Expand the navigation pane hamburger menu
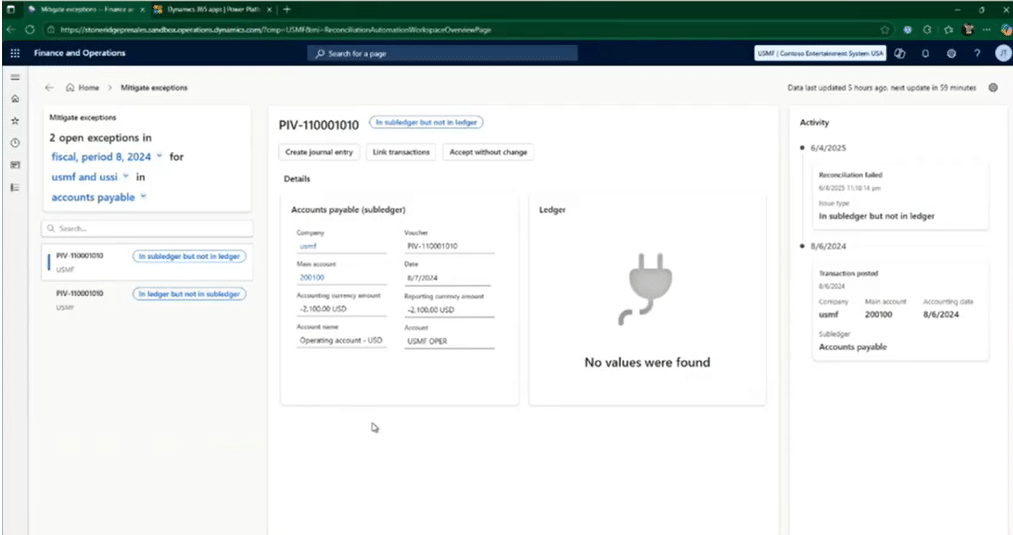 point(15,77)
